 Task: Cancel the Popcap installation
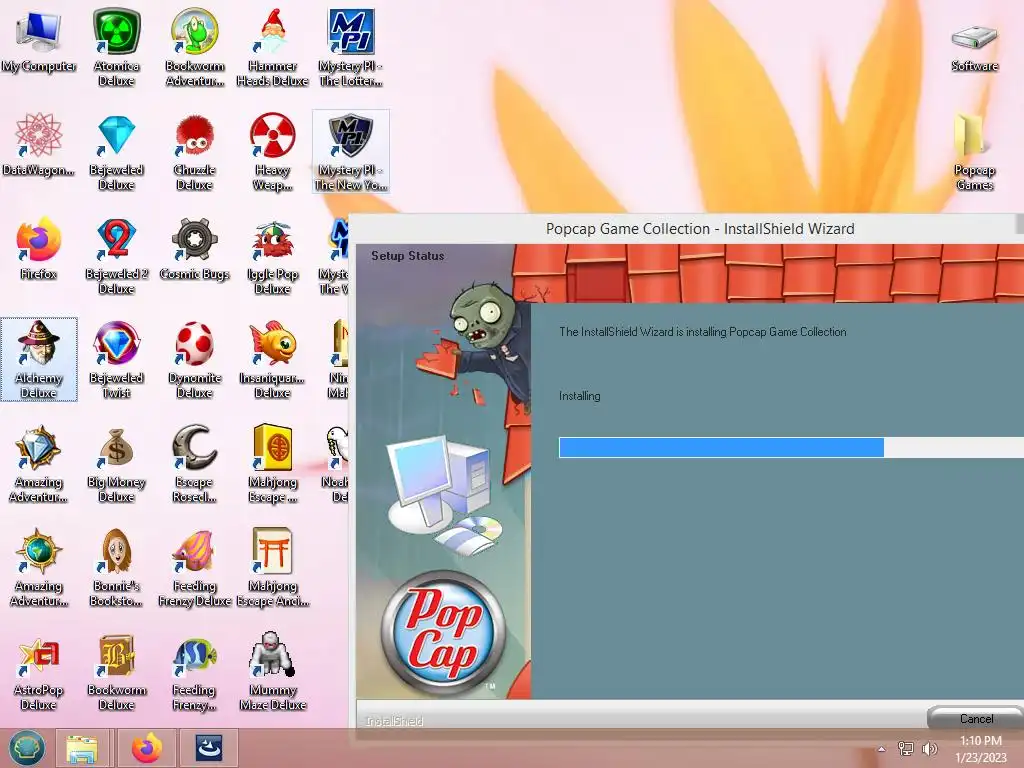tap(976, 718)
